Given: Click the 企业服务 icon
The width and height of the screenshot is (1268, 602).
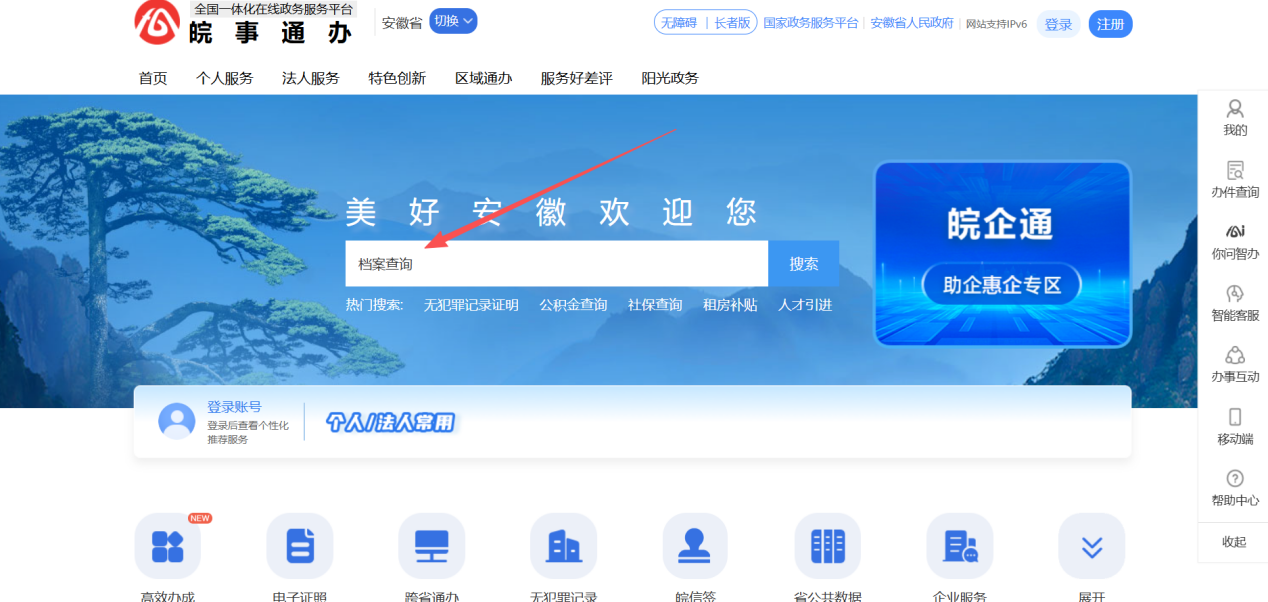Looking at the screenshot, I should point(960,546).
